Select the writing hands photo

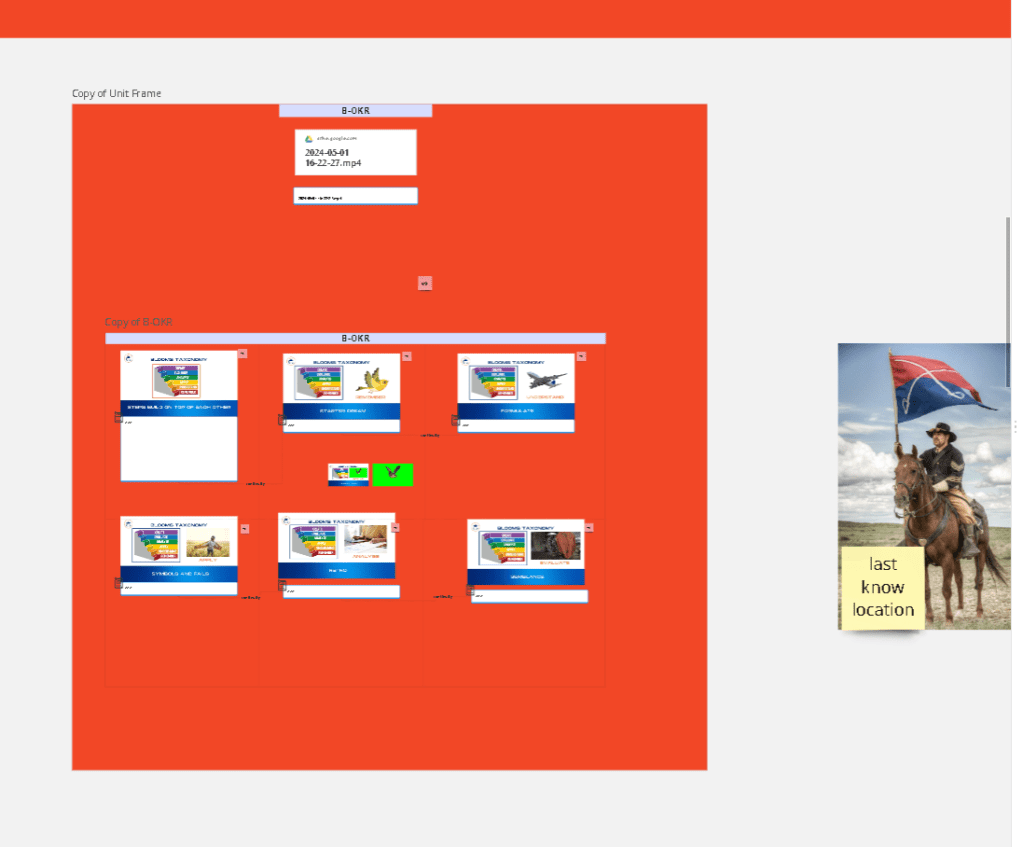click(365, 540)
